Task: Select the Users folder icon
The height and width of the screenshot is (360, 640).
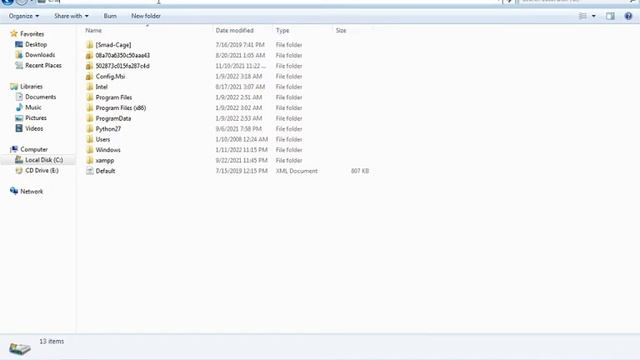Action: click(90, 139)
